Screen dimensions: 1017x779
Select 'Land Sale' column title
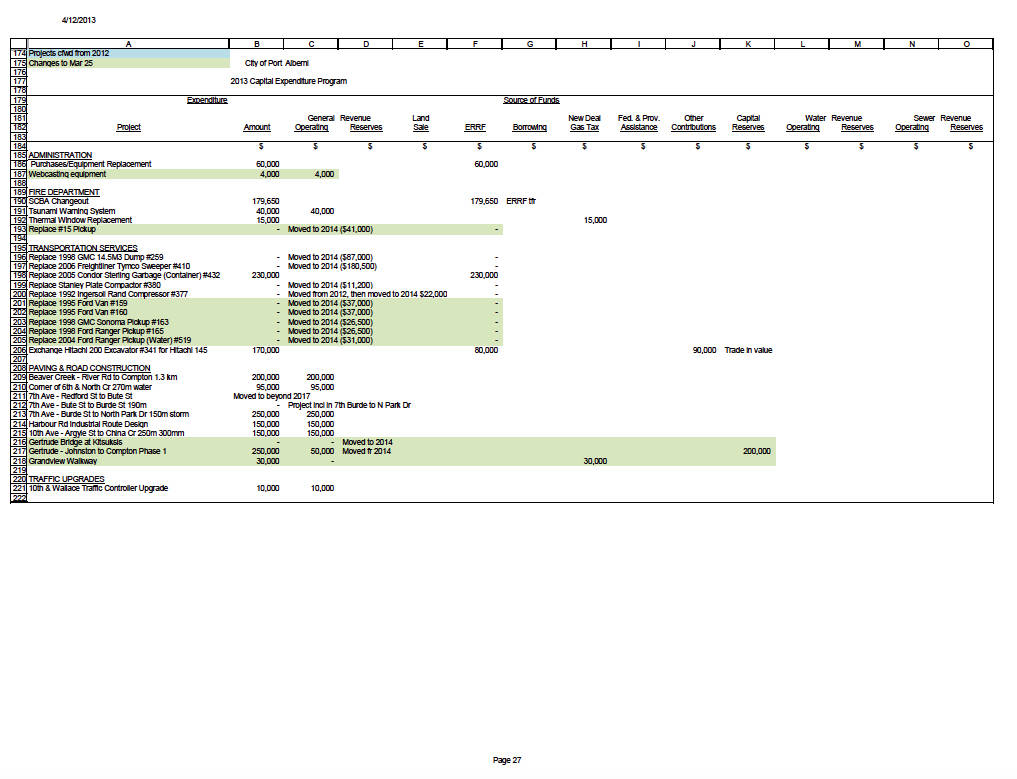(x=420, y=123)
